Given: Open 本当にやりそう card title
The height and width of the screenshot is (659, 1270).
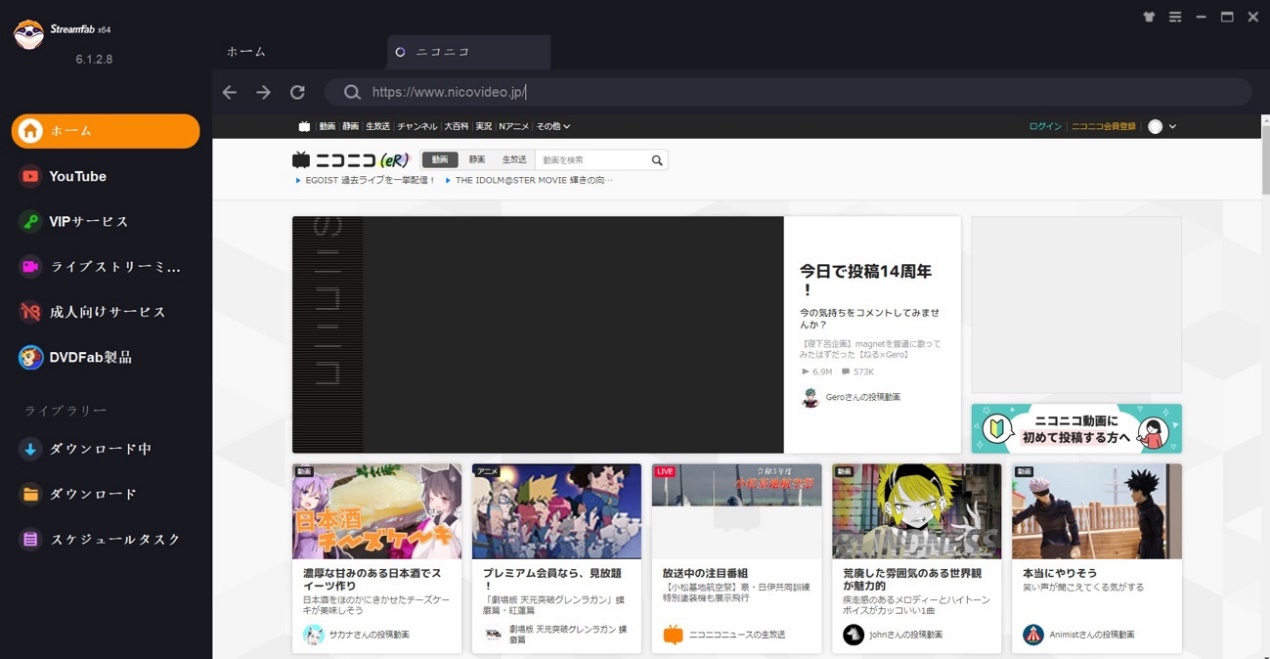Looking at the screenshot, I should click(x=1060, y=574).
